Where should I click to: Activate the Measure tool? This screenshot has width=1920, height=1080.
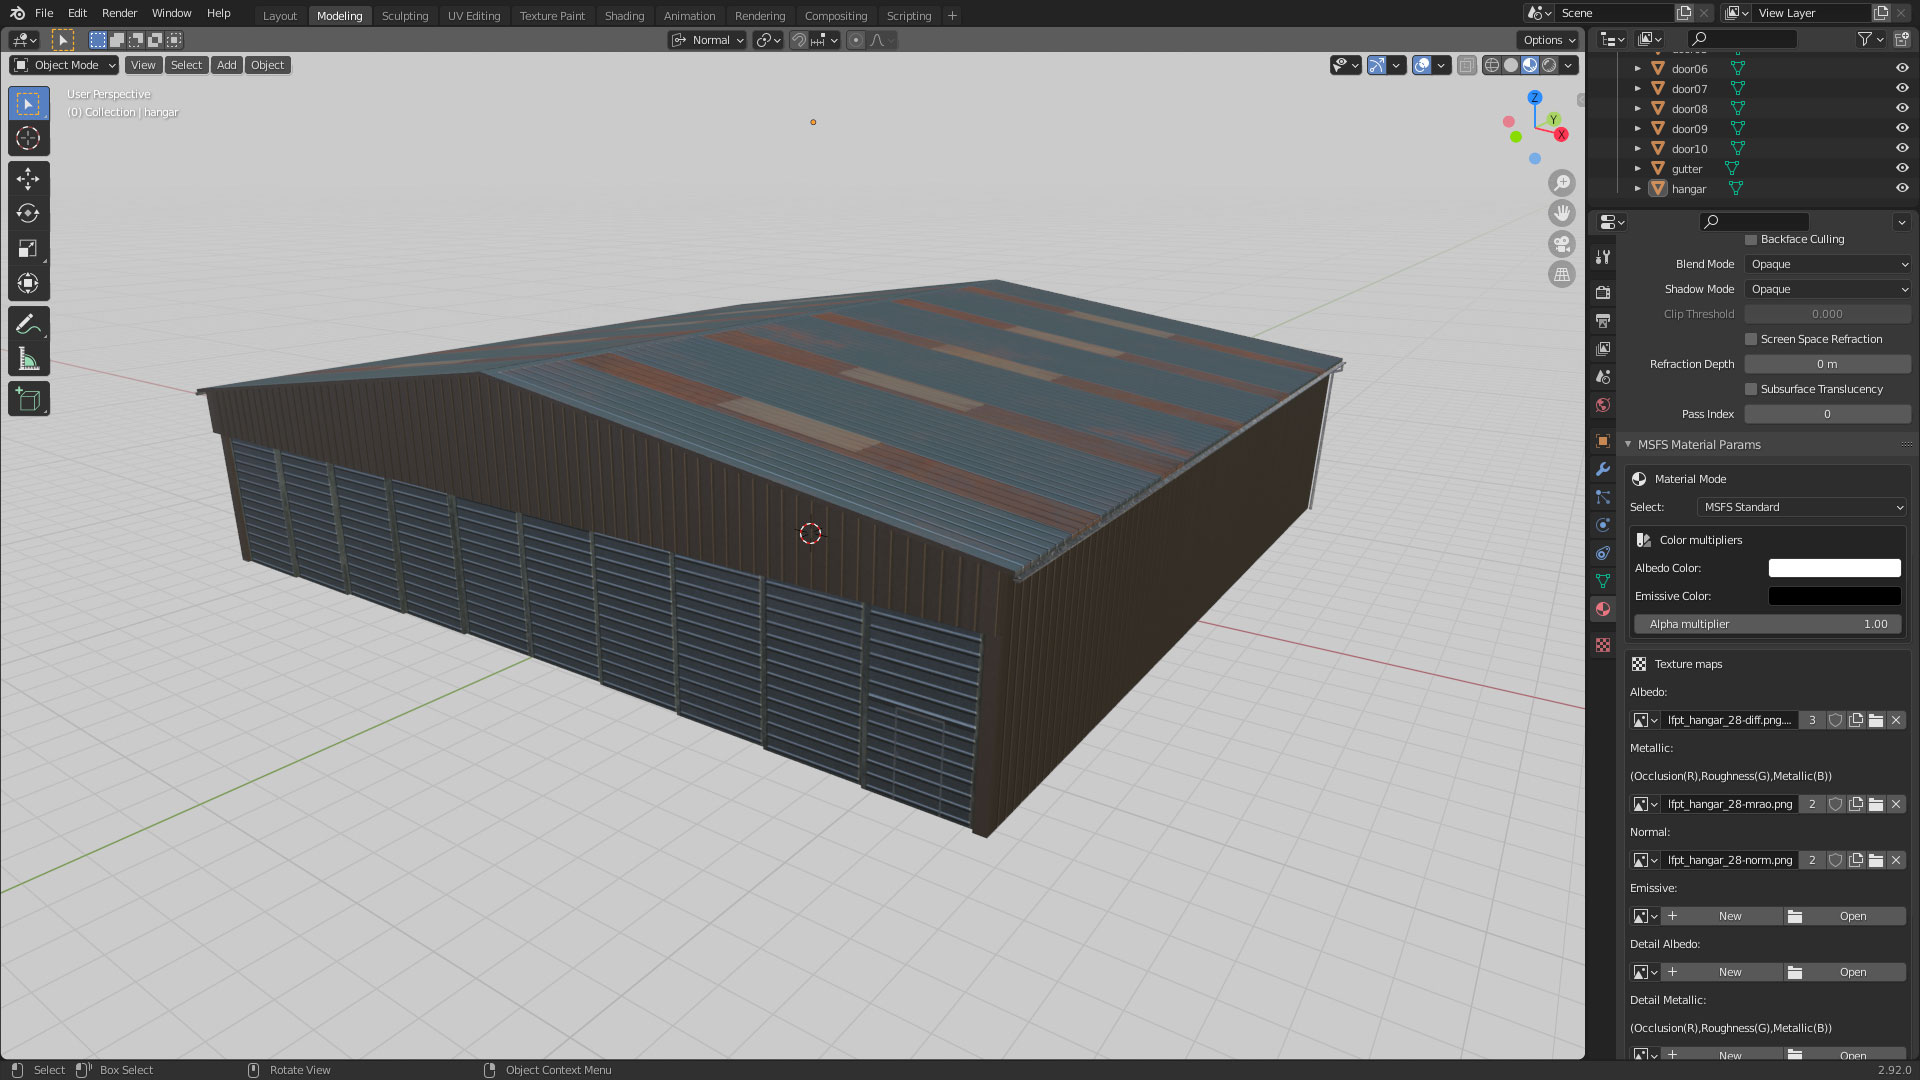click(x=28, y=360)
